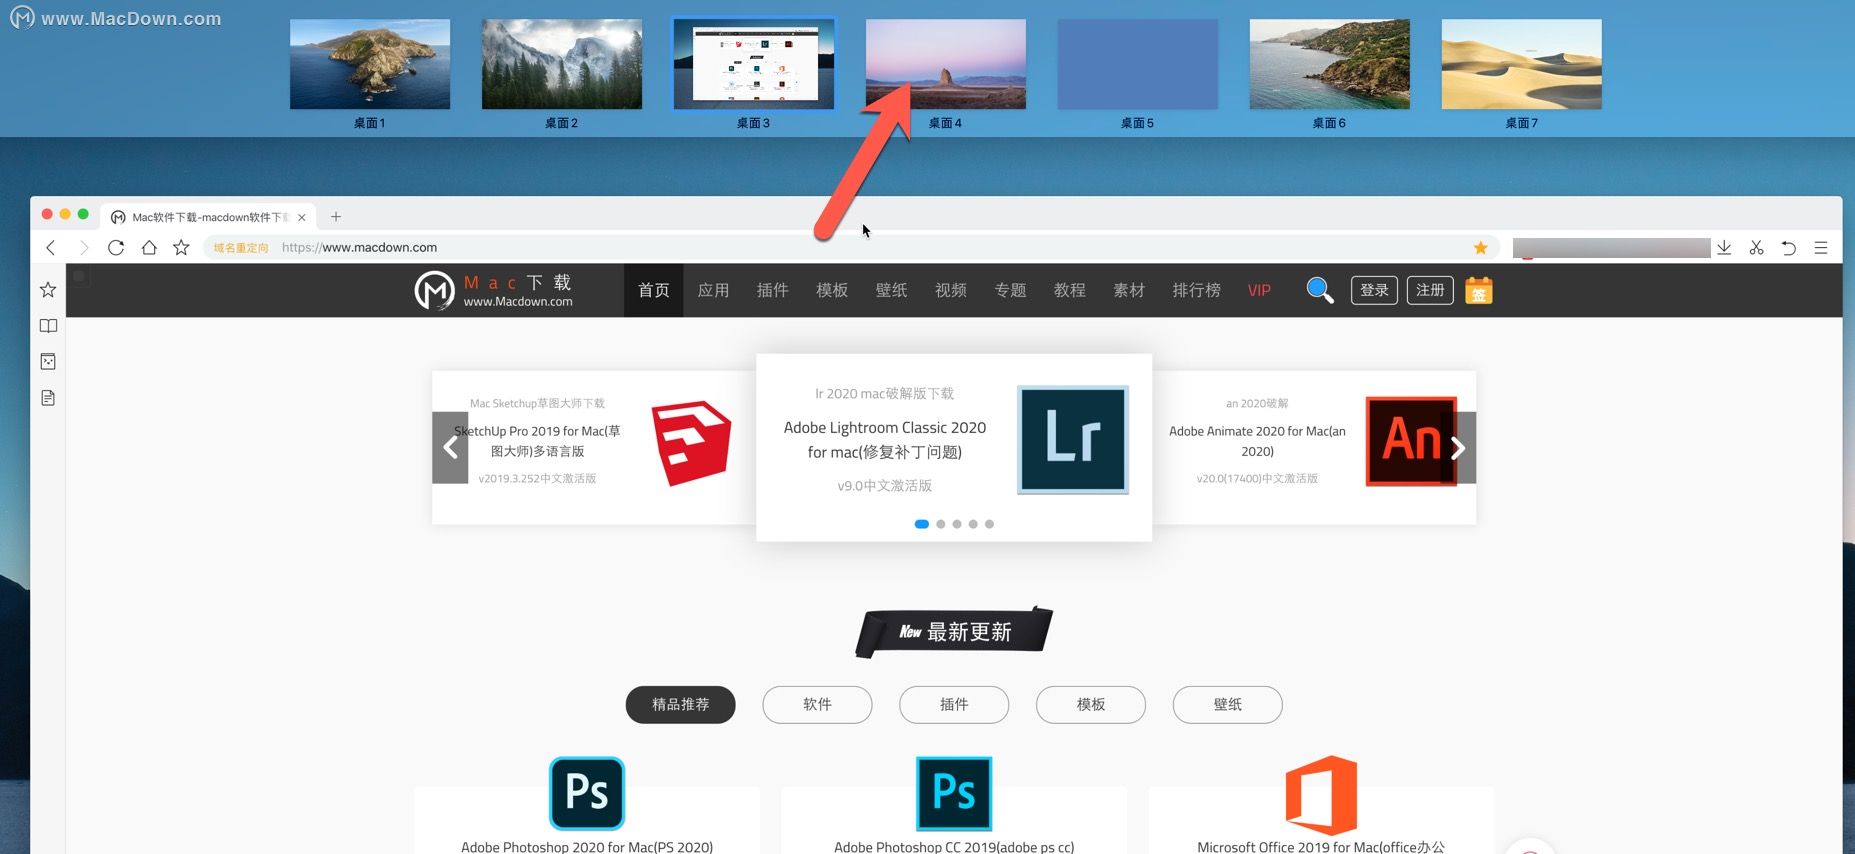
Task: Click the 登录 login button
Action: tap(1374, 291)
